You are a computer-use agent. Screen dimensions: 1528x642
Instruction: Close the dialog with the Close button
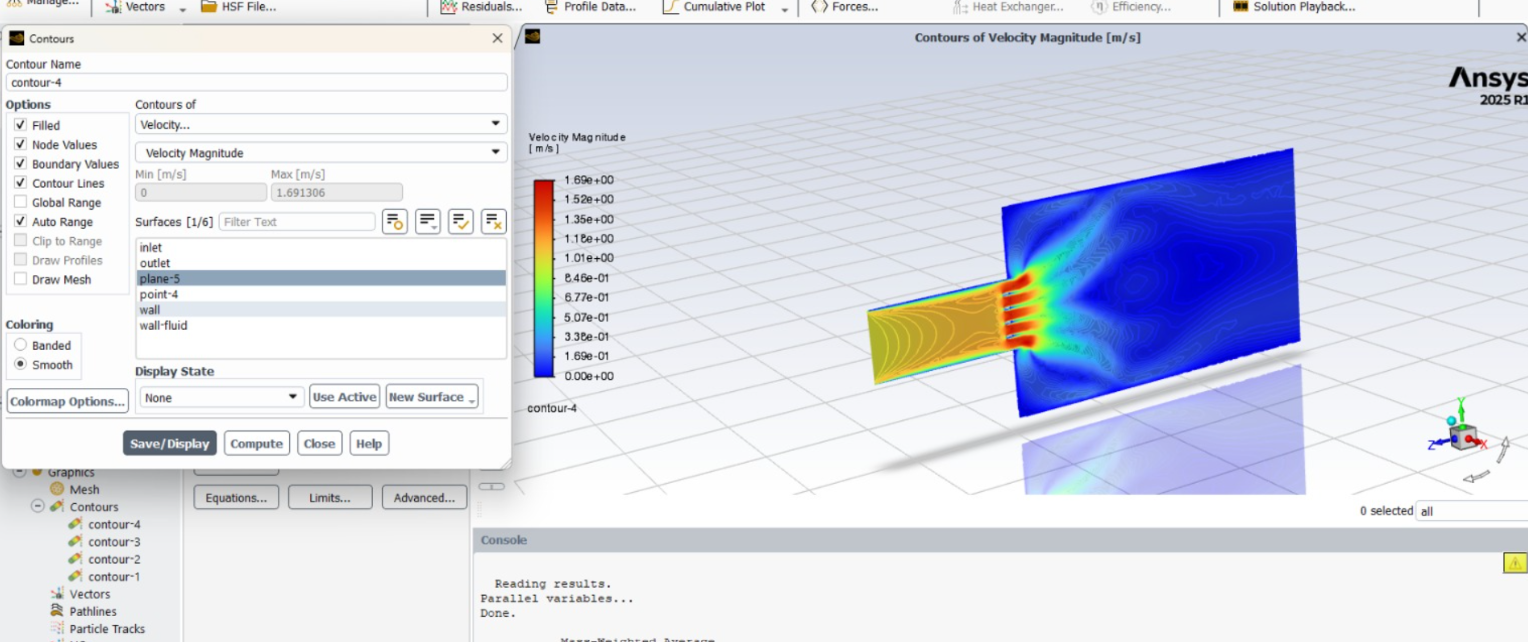click(x=319, y=443)
